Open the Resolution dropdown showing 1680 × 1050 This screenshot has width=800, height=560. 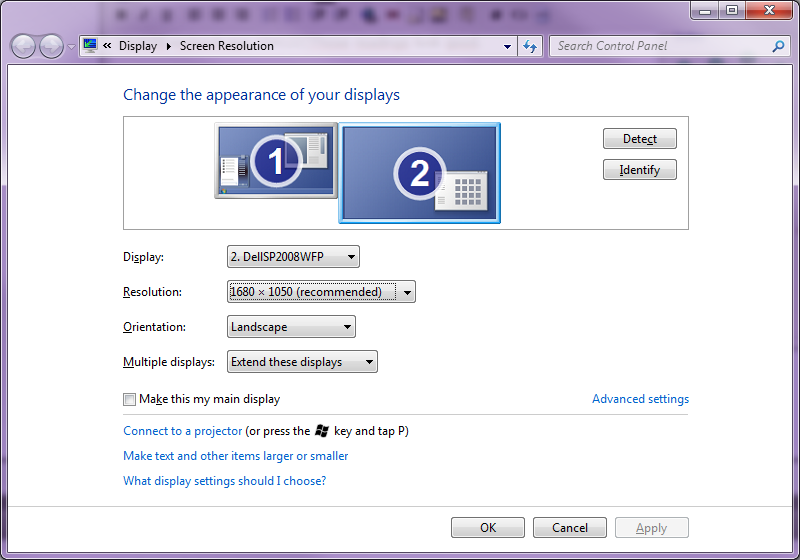point(321,292)
